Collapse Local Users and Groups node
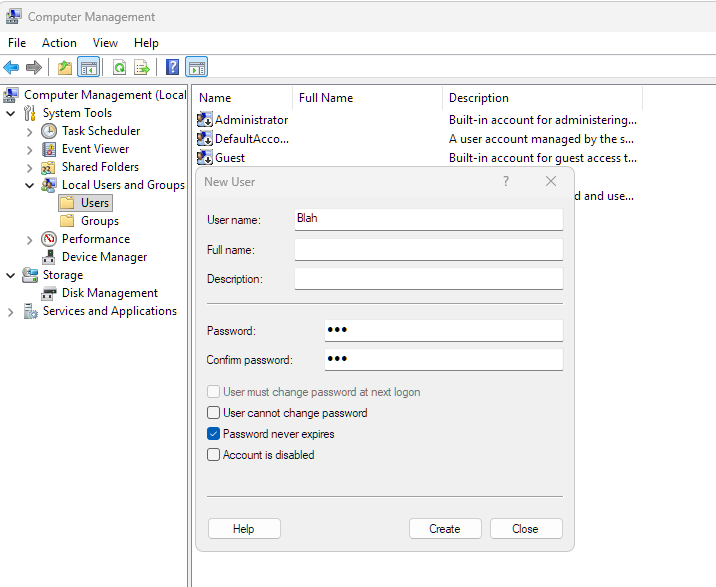This screenshot has width=716, height=587. click(30, 185)
